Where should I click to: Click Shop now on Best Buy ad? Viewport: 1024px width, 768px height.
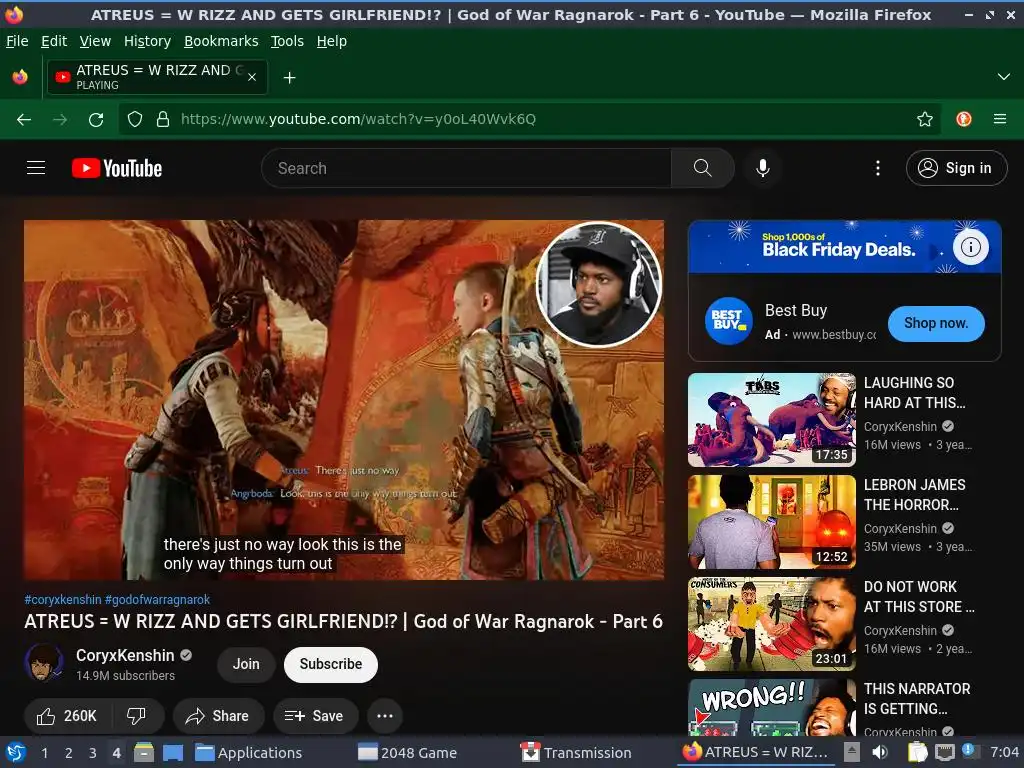(936, 323)
